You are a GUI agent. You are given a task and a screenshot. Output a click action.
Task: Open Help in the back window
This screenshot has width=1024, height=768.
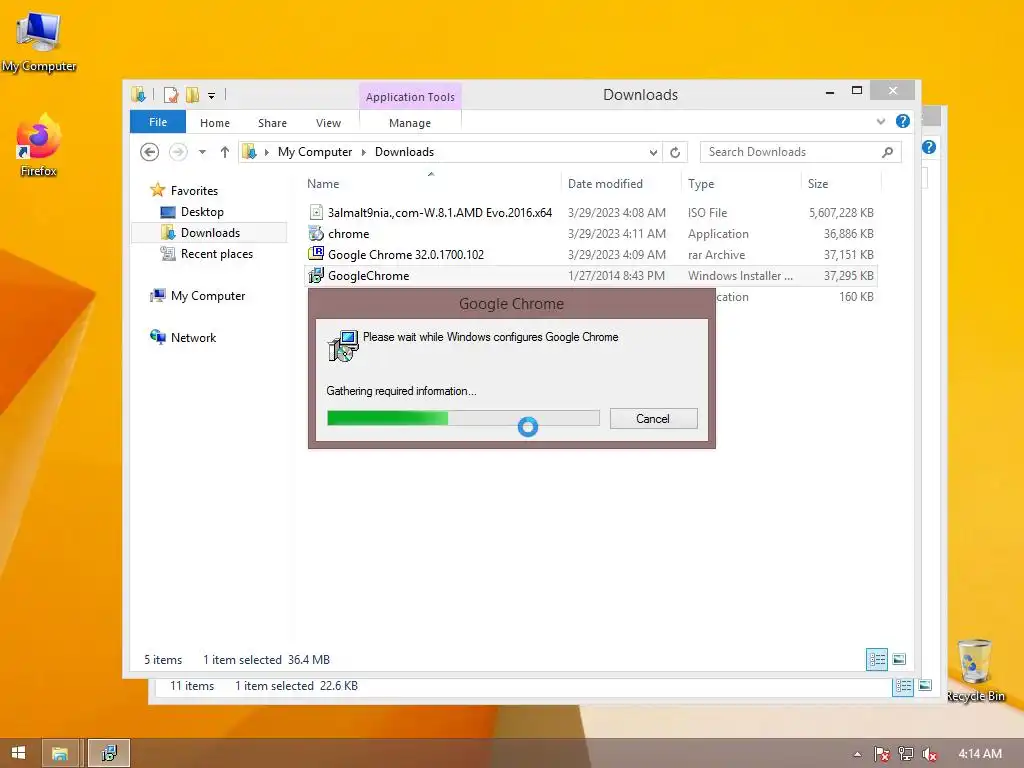(929, 148)
